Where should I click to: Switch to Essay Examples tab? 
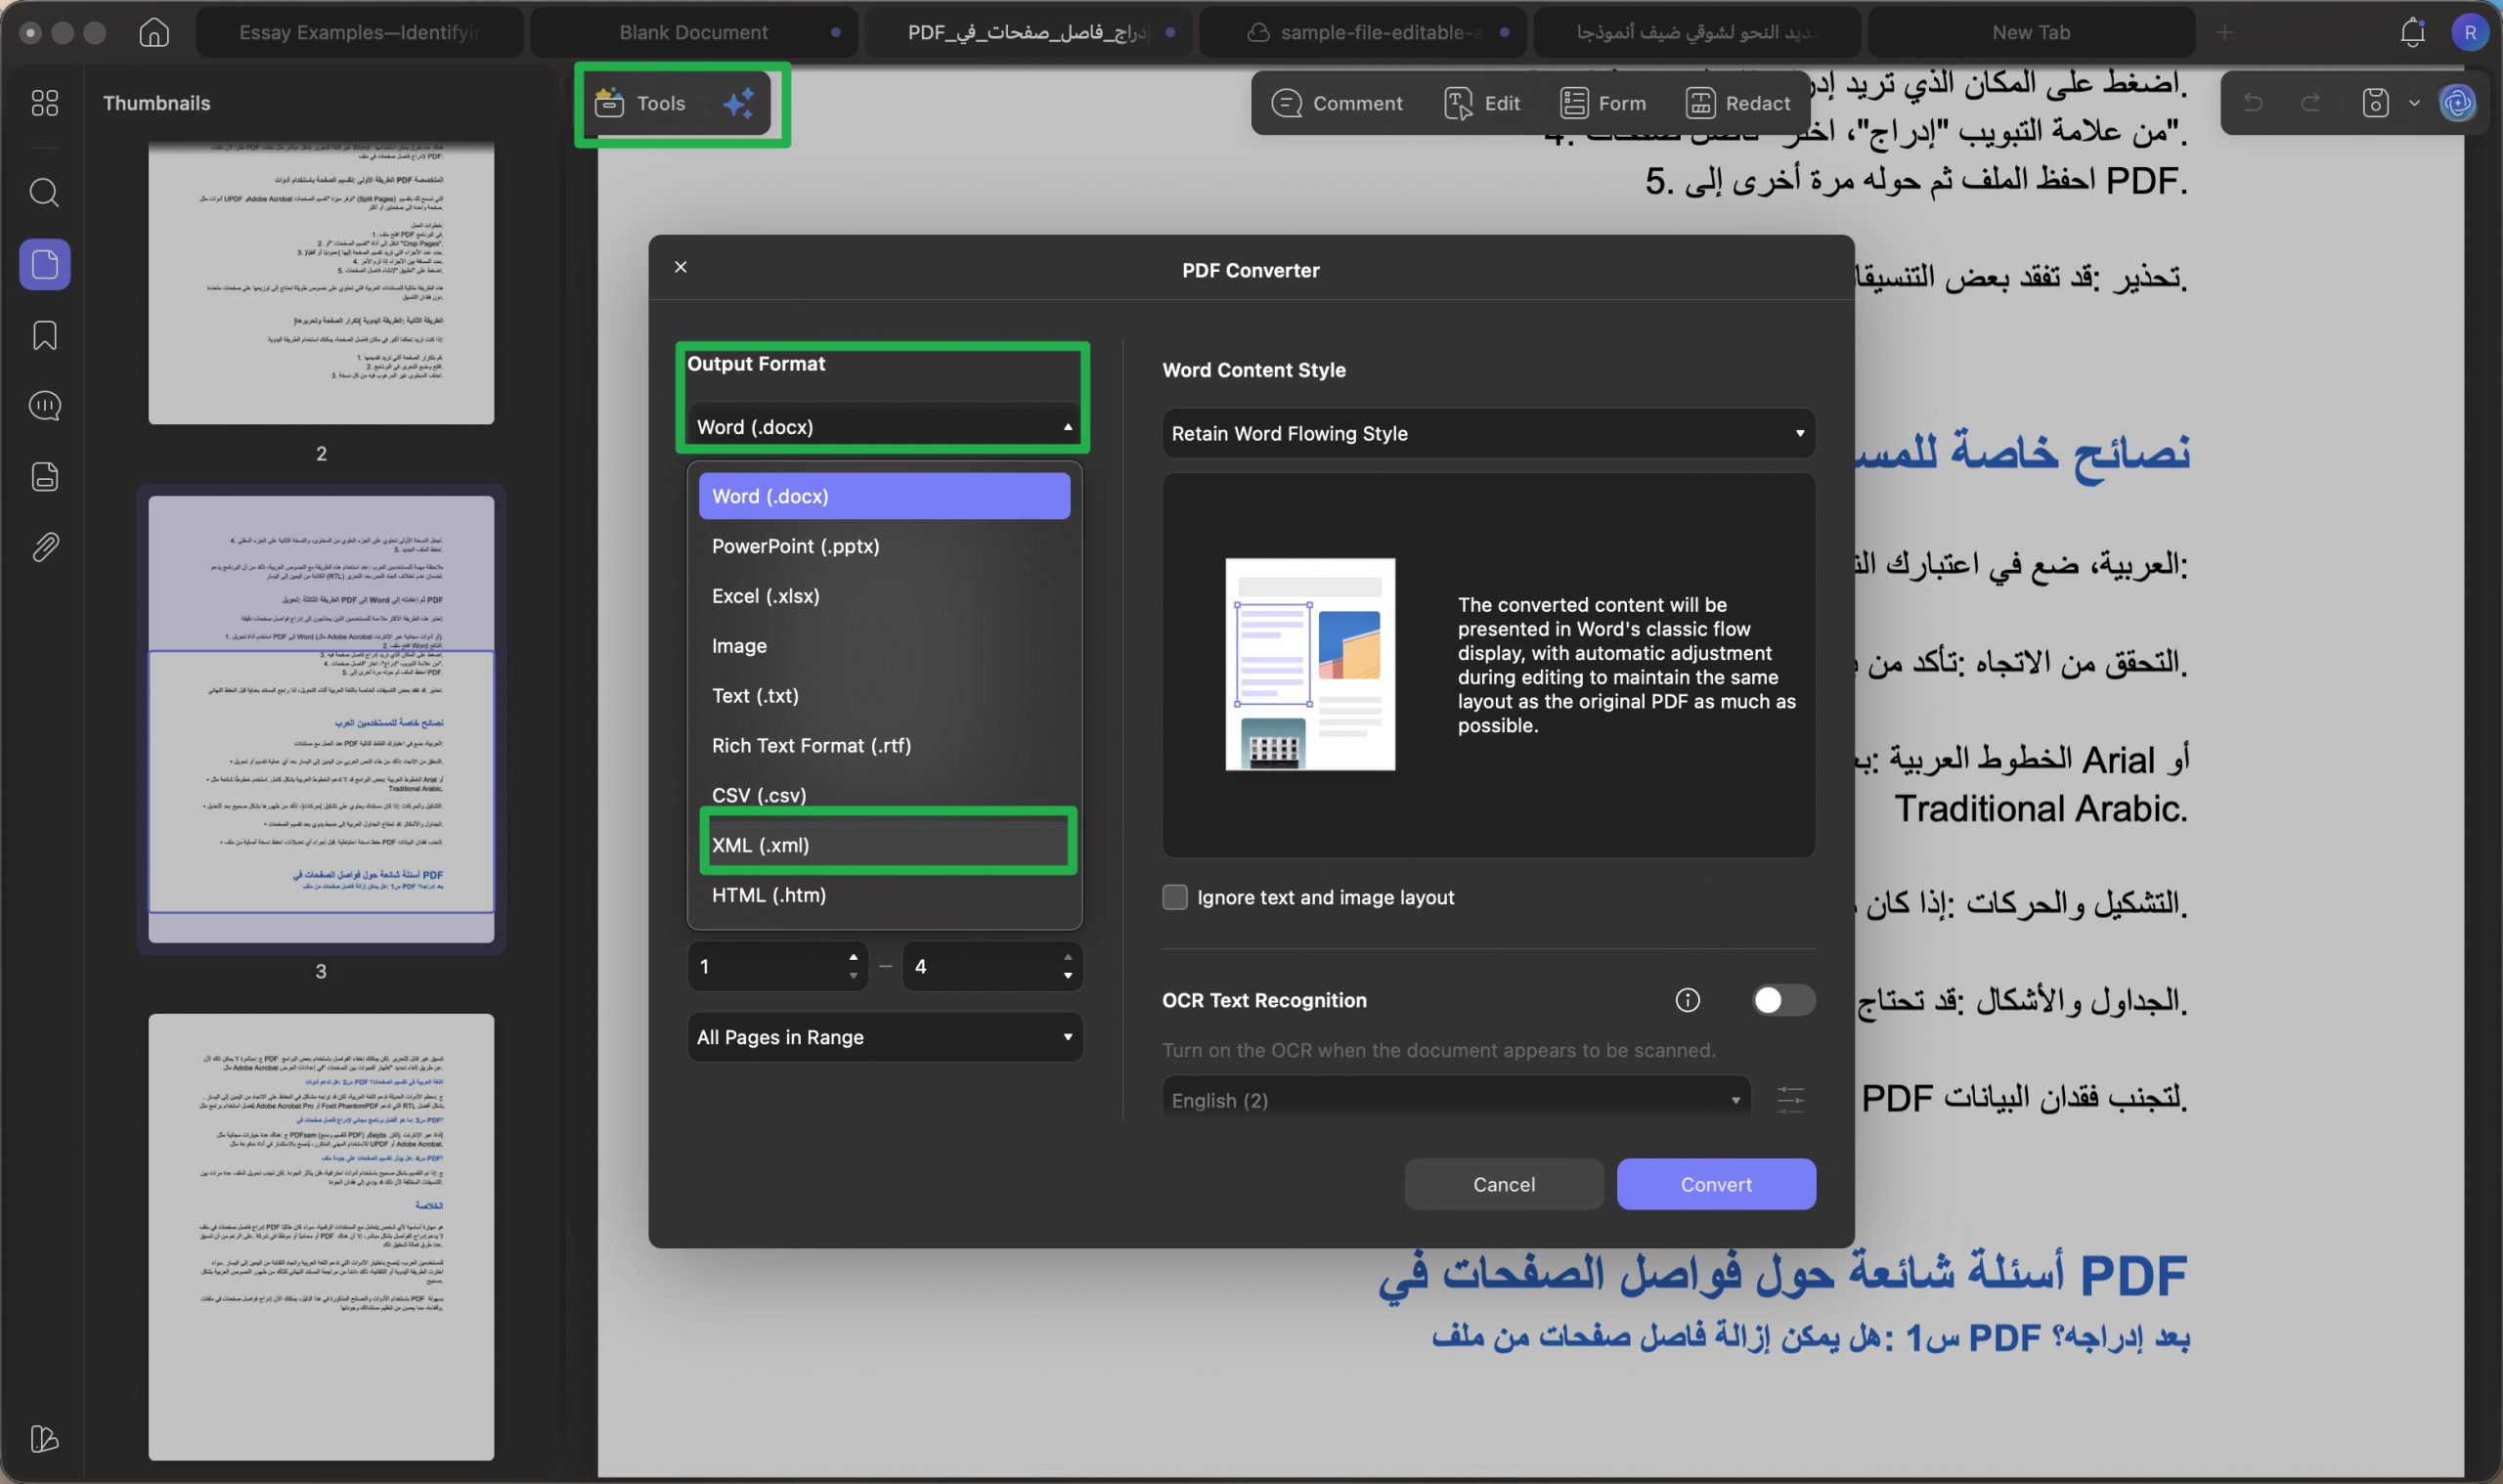360,32
